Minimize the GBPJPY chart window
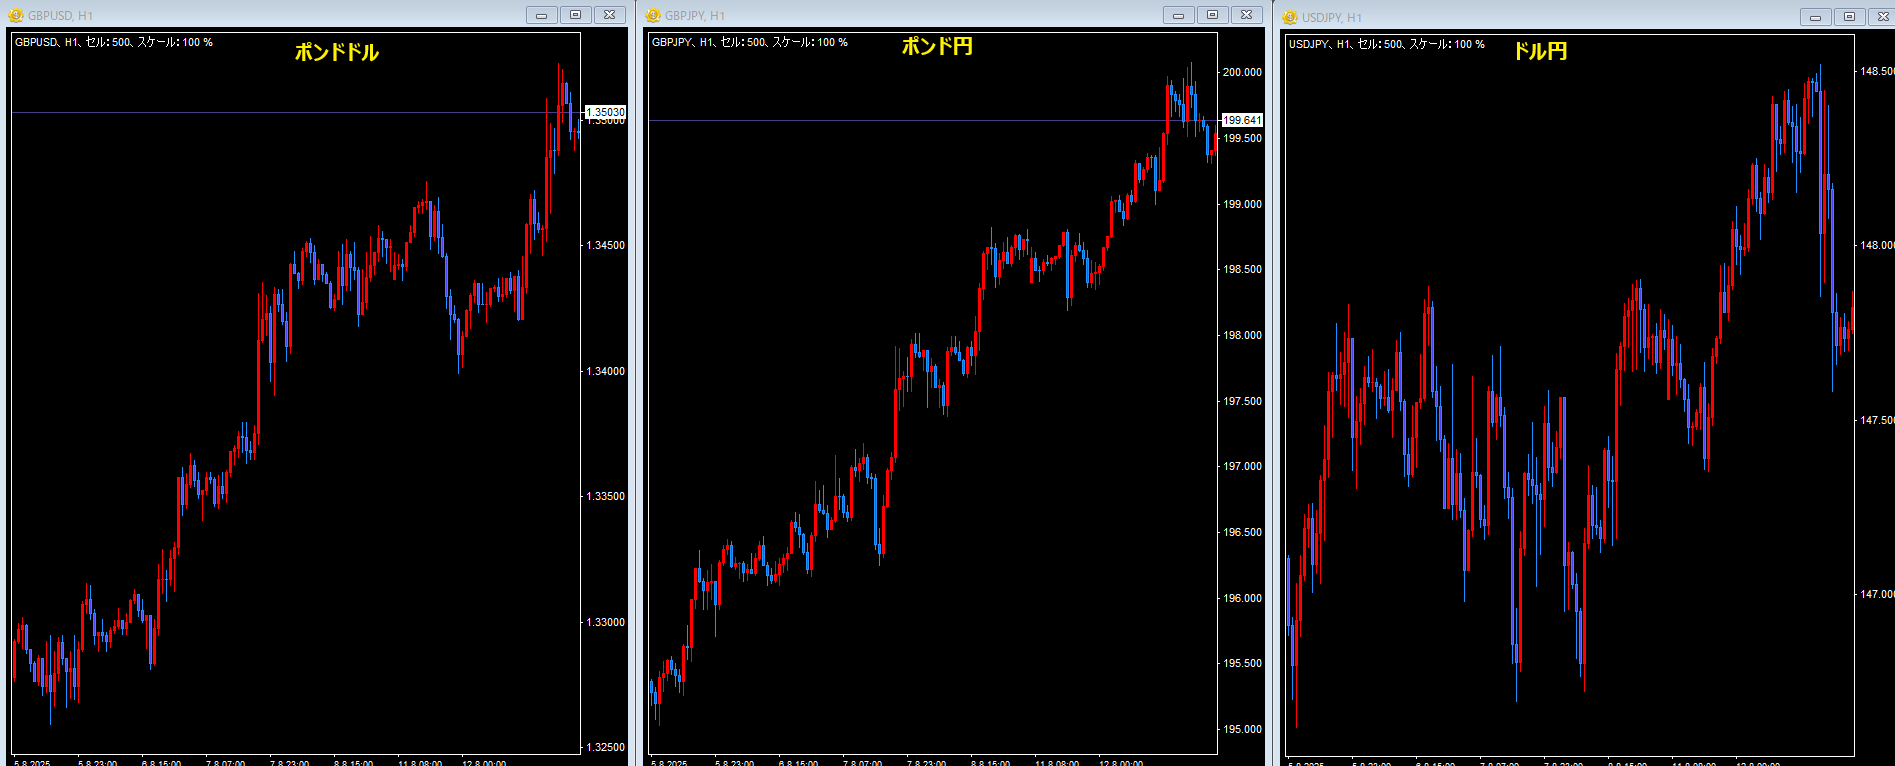 tap(1178, 15)
